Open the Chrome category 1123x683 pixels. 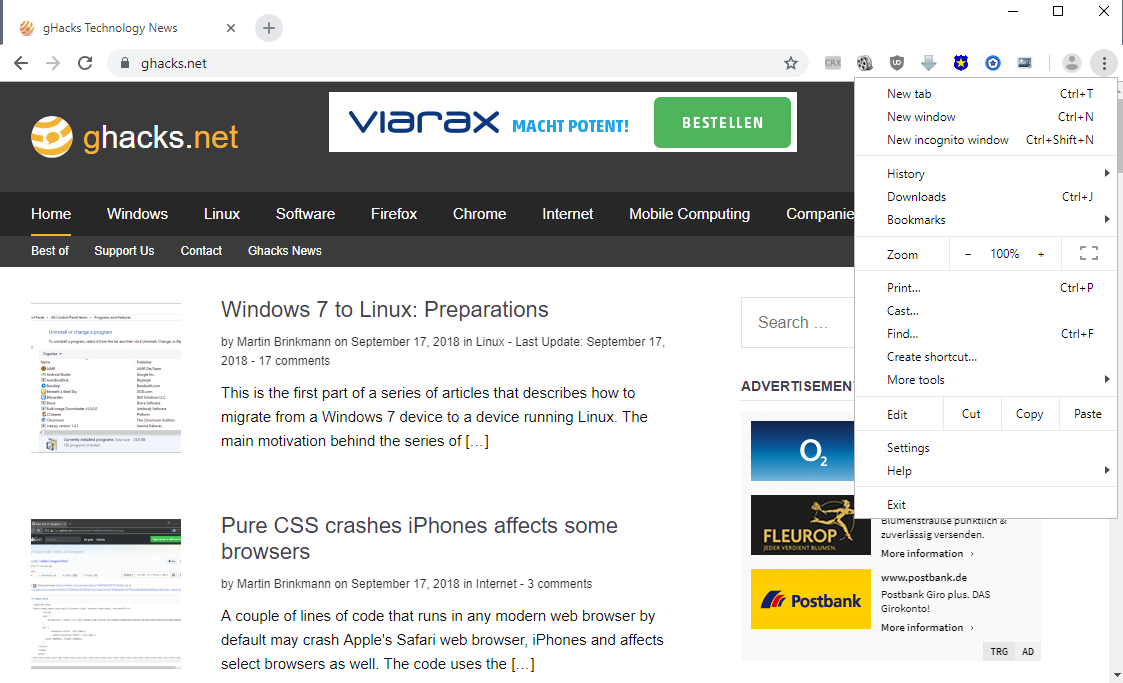pos(479,214)
